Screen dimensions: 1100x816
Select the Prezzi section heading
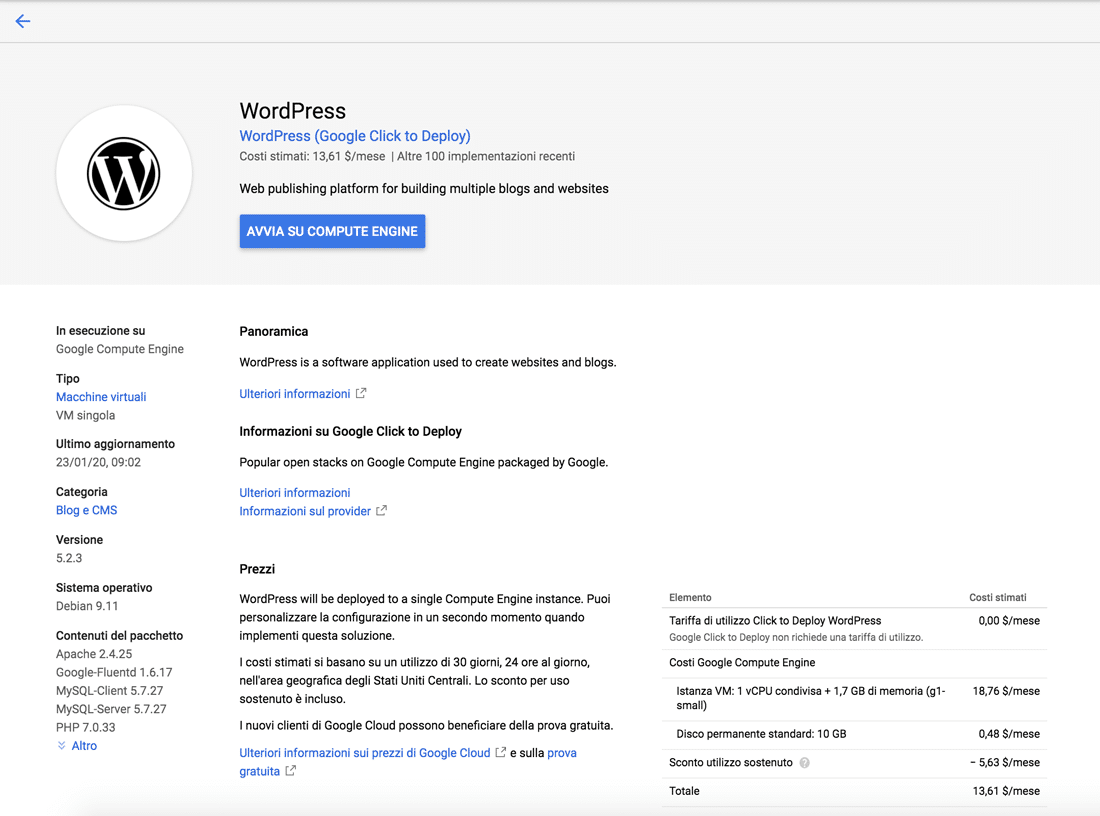pyautogui.click(x=257, y=569)
